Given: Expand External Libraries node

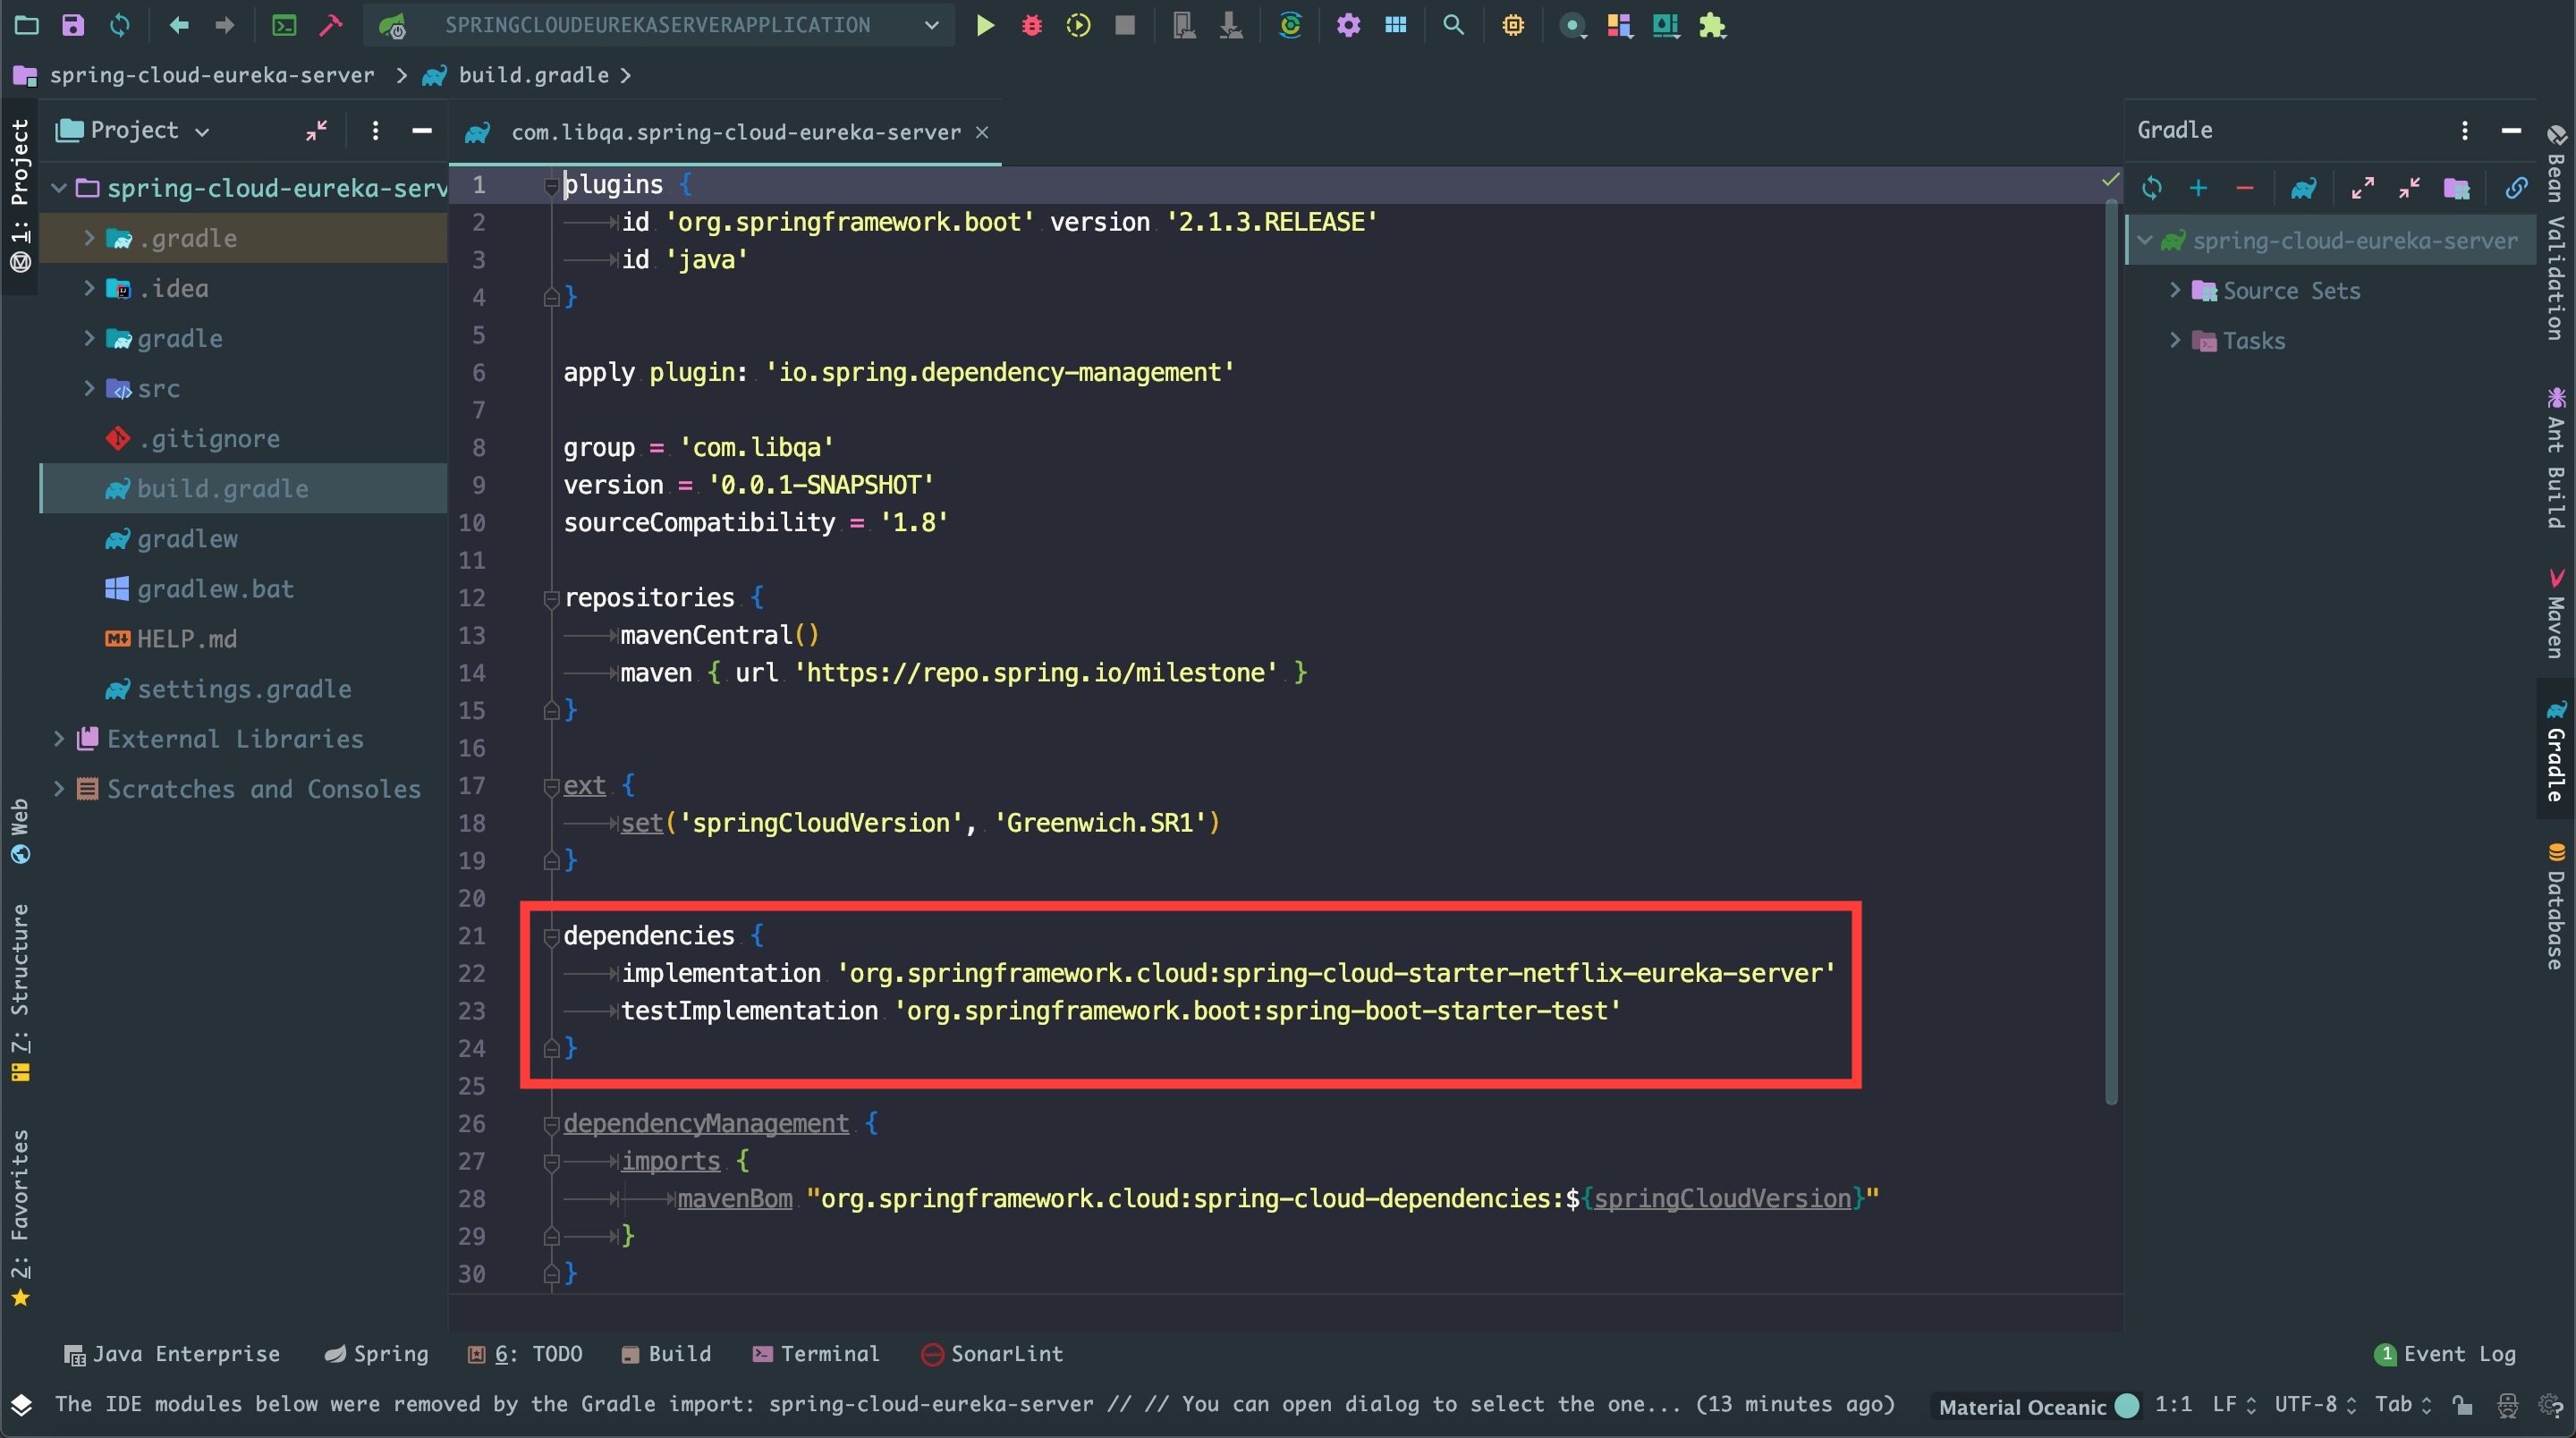Looking at the screenshot, I should (59, 739).
